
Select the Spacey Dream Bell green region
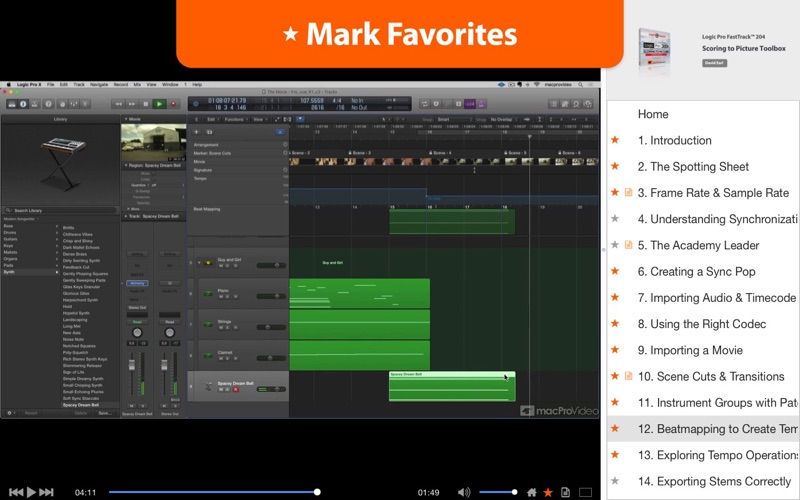coord(452,386)
